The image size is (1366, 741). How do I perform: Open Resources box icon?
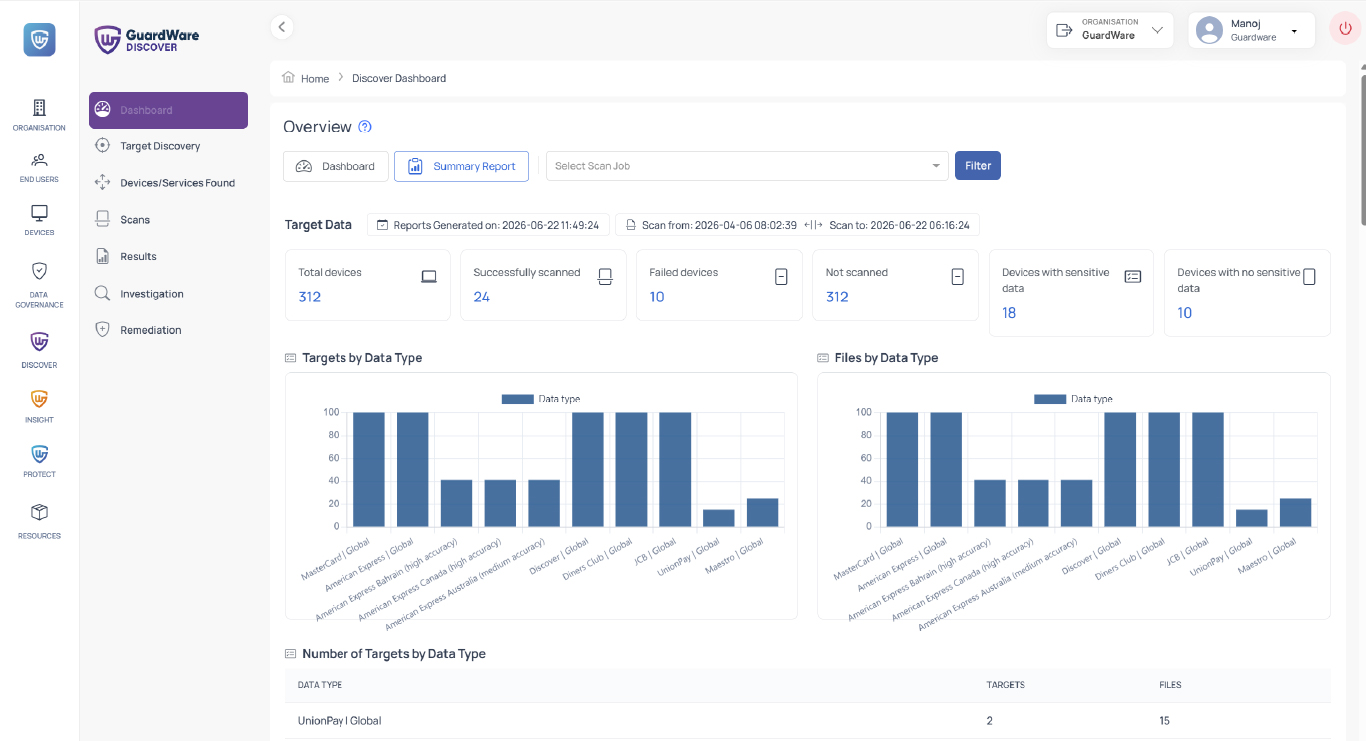coord(39,512)
